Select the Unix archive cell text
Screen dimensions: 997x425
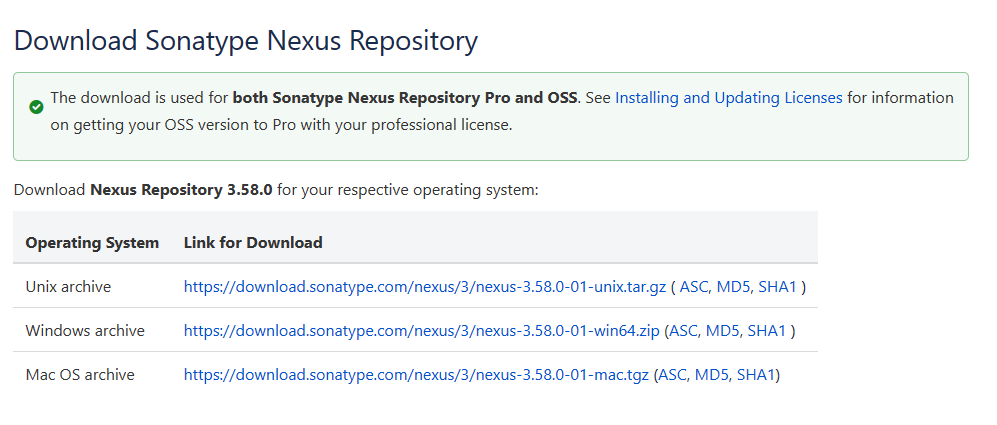(x=68, y=287)
